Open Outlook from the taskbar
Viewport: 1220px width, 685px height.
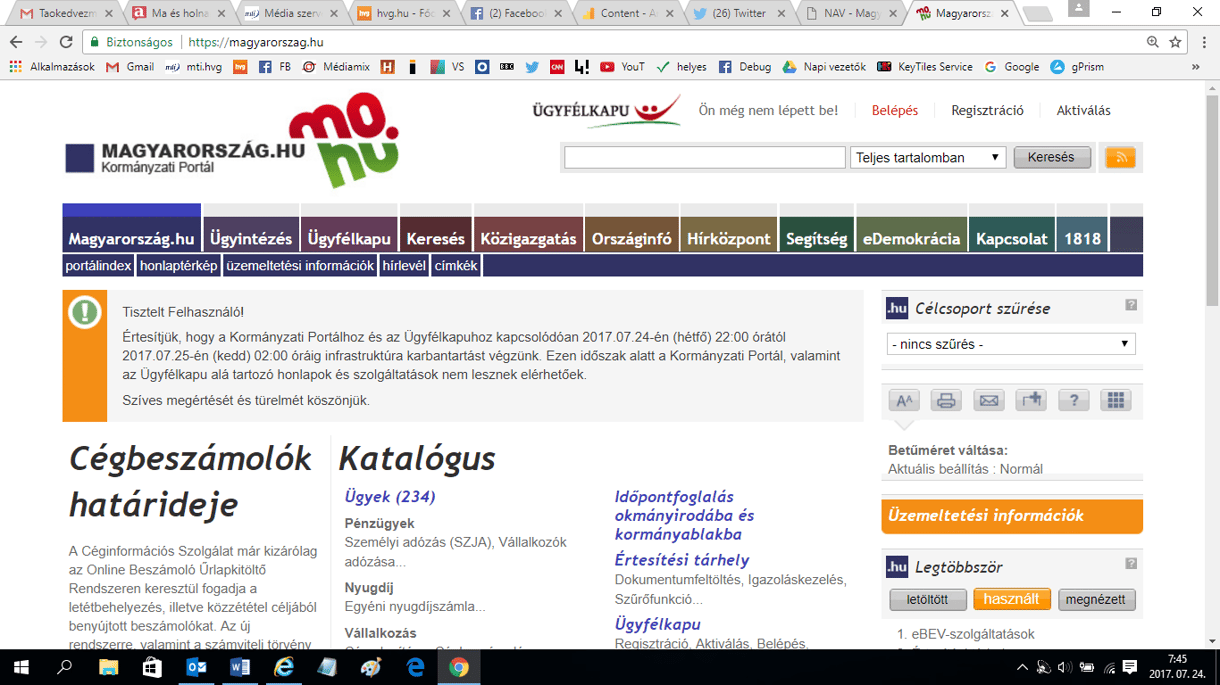[x=196, y=667]
